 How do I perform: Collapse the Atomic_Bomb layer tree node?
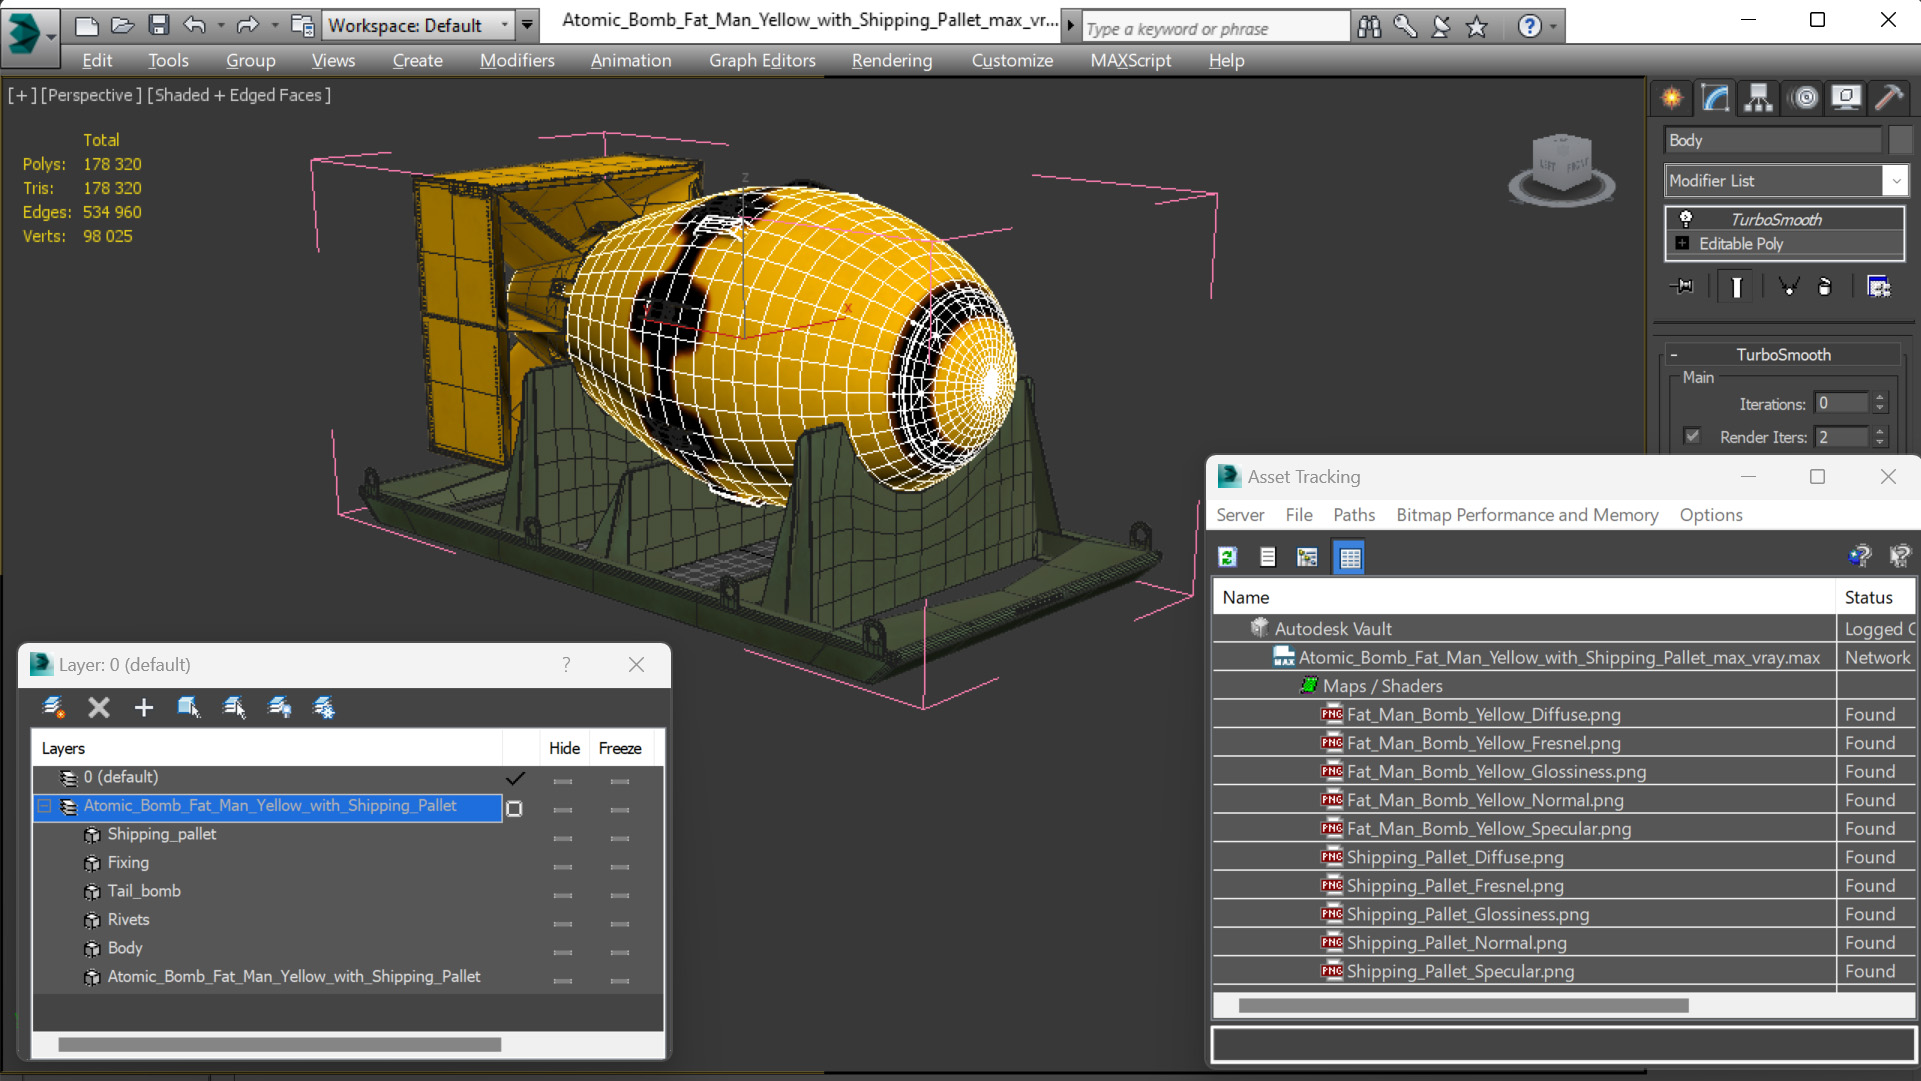pos(45,806)
